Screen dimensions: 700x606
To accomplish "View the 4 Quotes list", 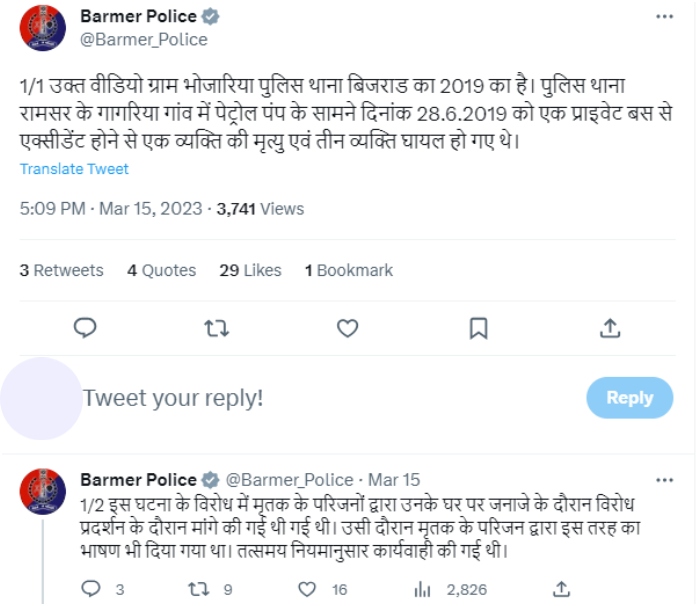I will 162,270.
